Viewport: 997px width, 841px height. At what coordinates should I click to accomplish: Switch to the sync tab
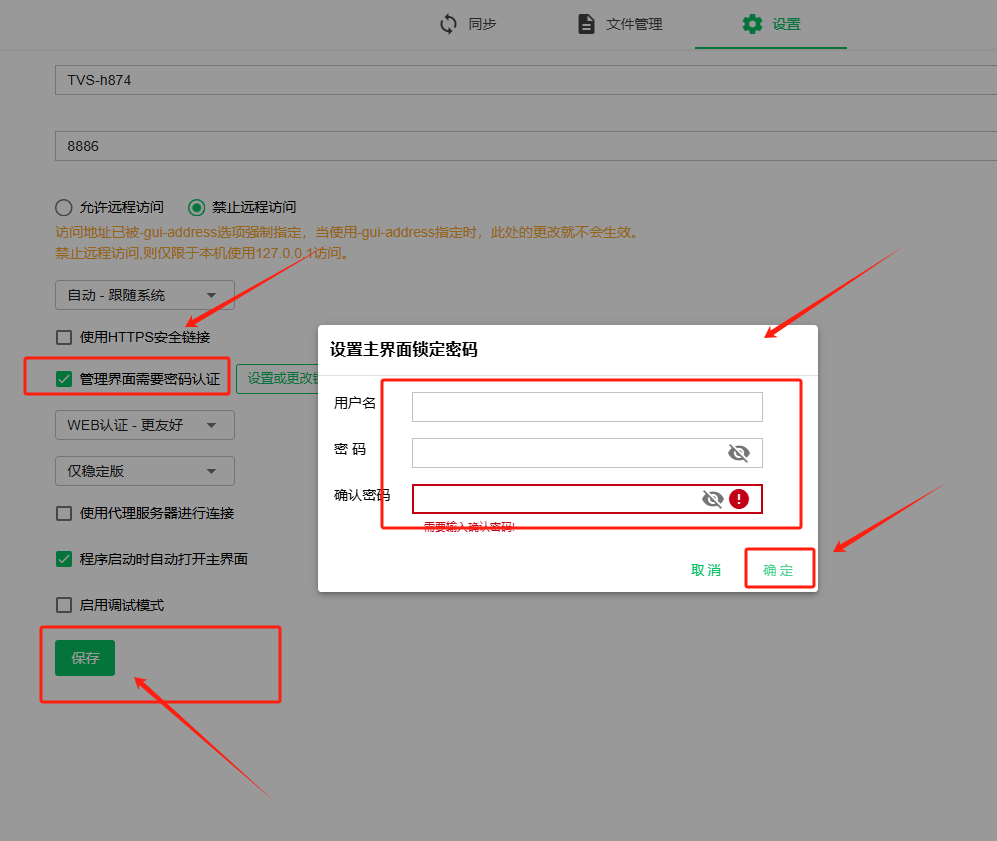pos(481,24)
